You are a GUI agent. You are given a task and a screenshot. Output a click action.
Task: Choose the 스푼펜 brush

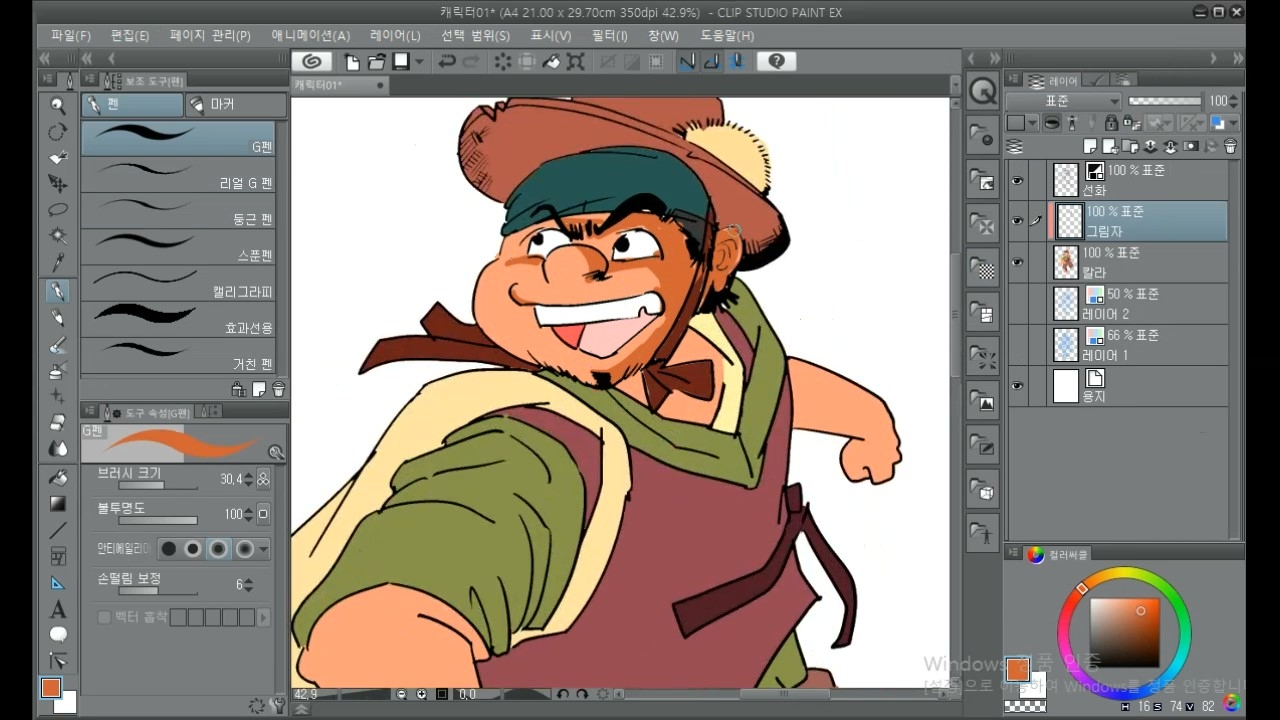[x=178, y=247]
